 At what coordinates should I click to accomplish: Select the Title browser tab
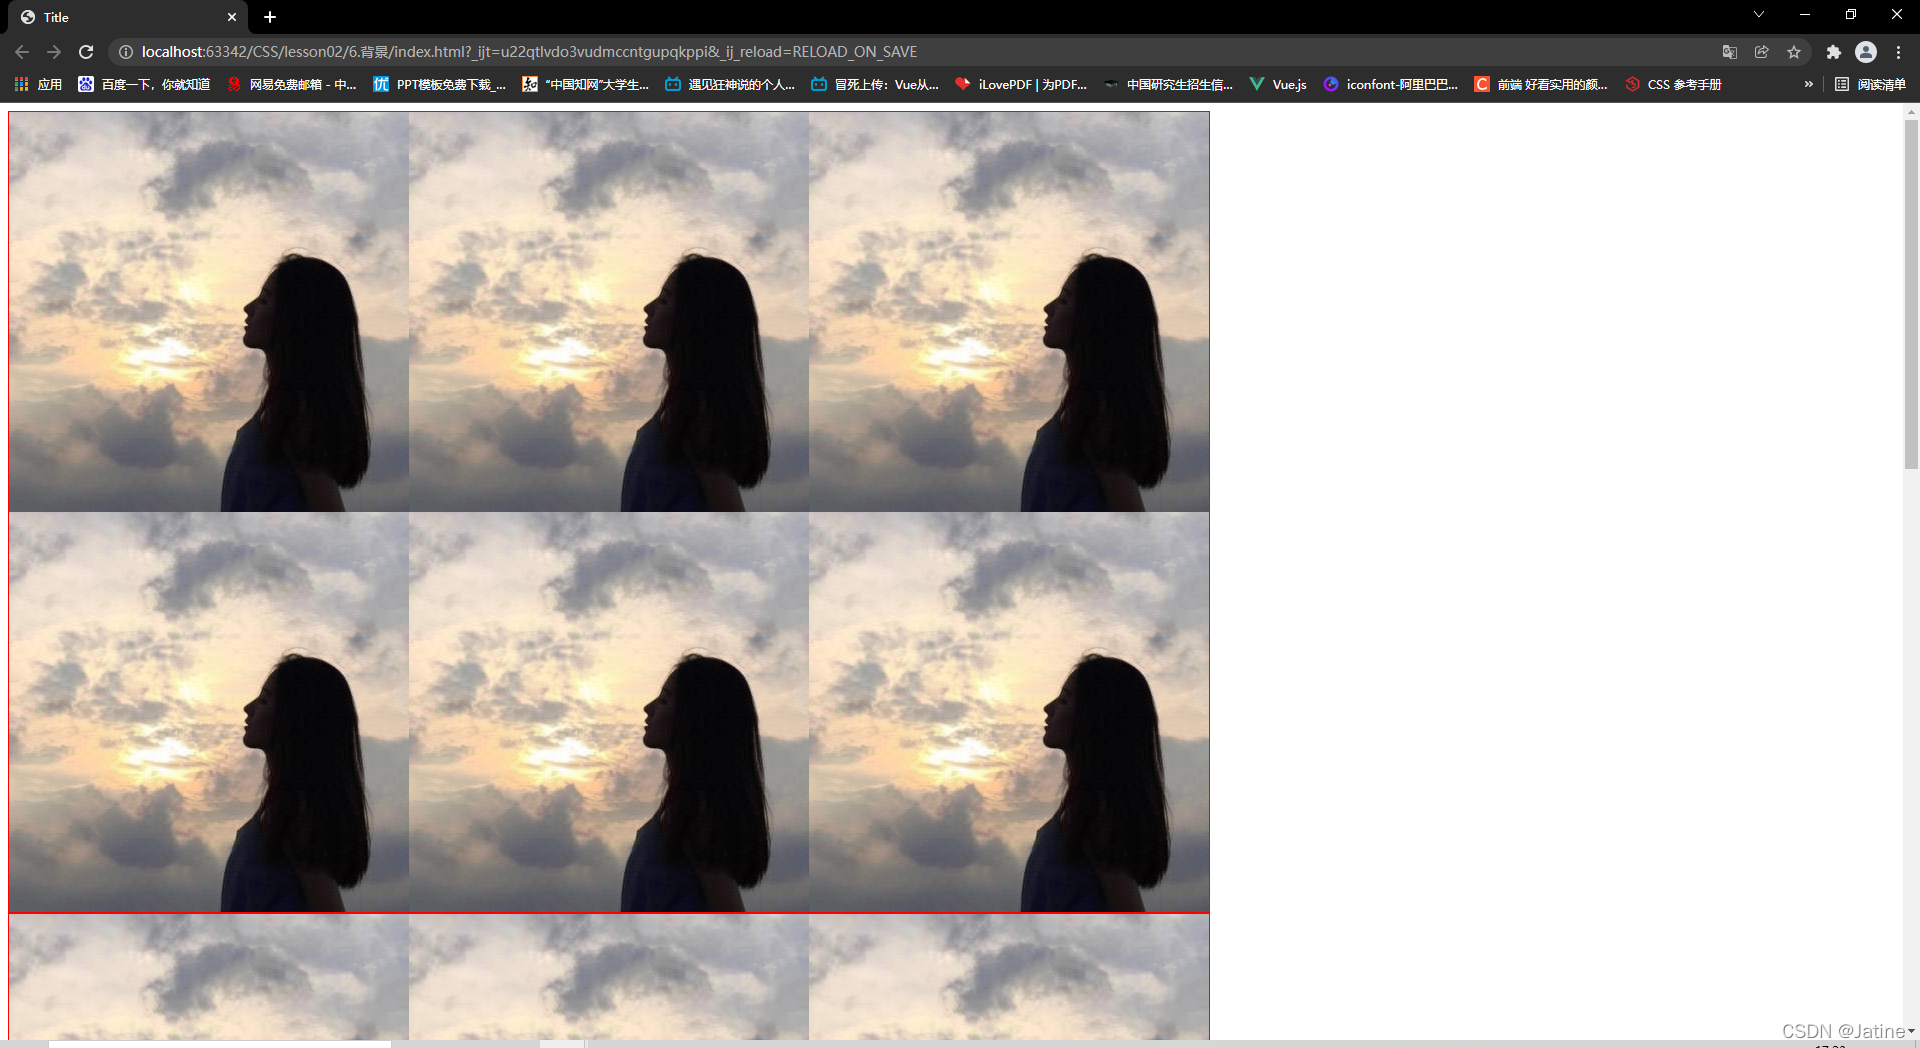point(128,17)
